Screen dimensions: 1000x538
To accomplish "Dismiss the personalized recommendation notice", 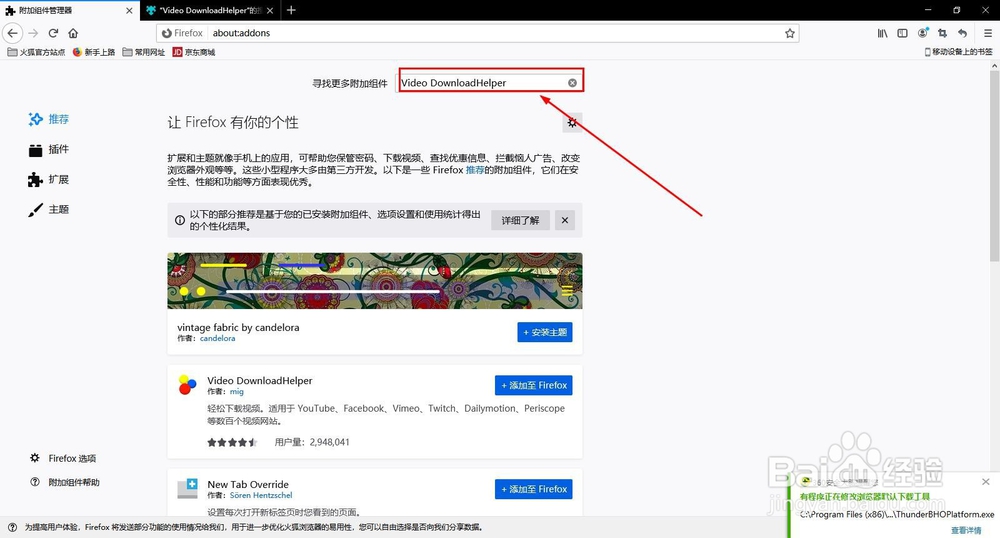I will tap(565, 221).
